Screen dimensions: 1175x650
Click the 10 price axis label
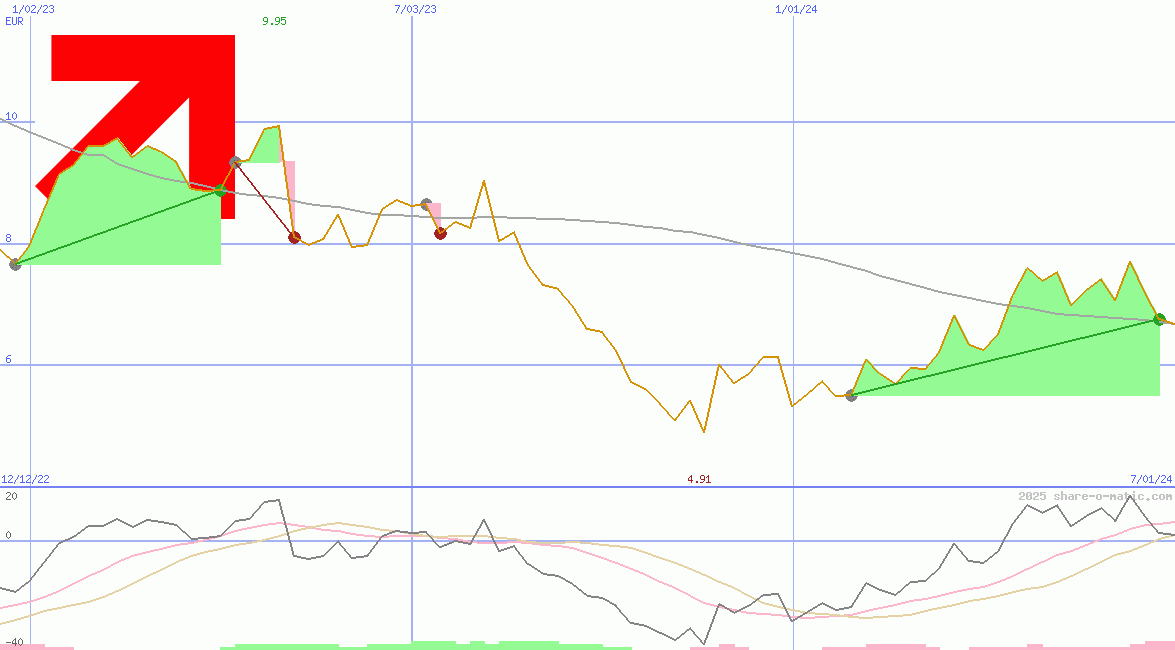(11, 117)
